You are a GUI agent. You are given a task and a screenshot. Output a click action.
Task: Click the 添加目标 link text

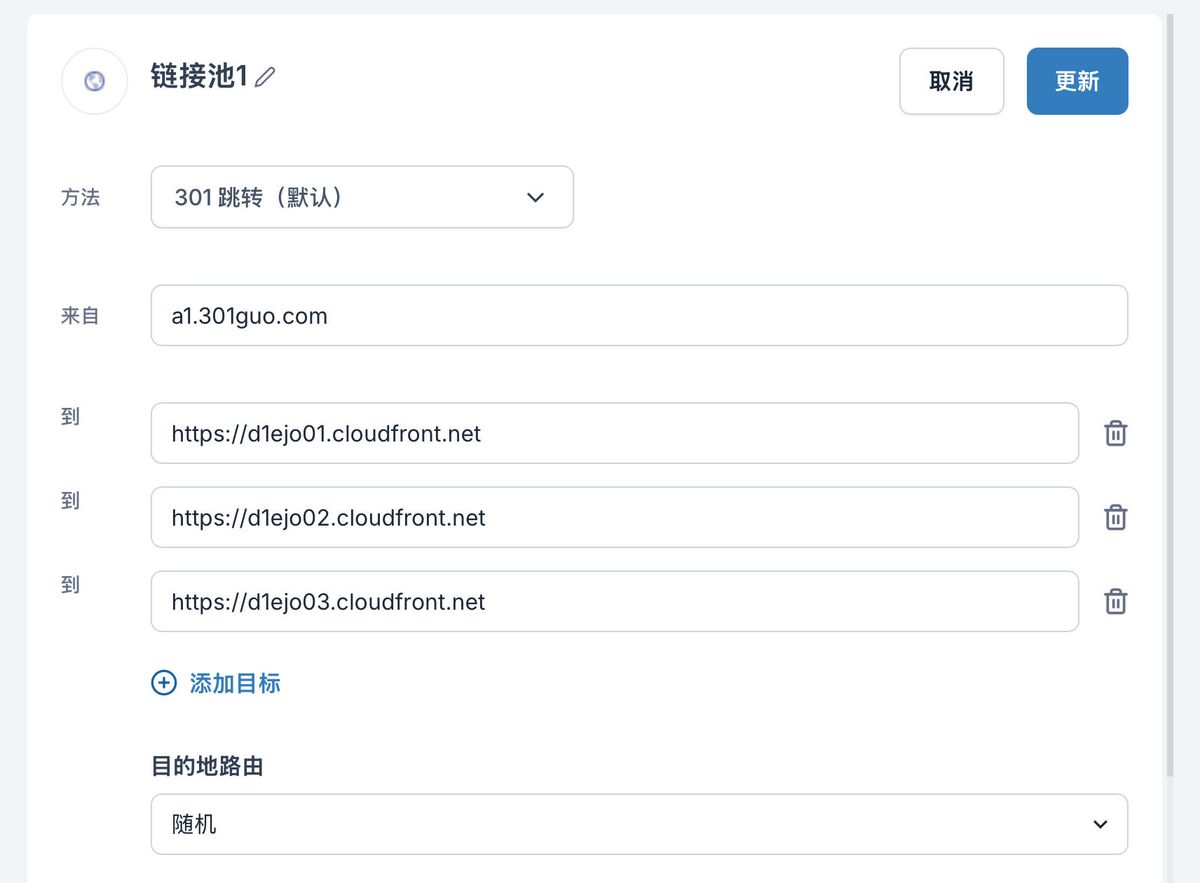[x=235, y=684]
